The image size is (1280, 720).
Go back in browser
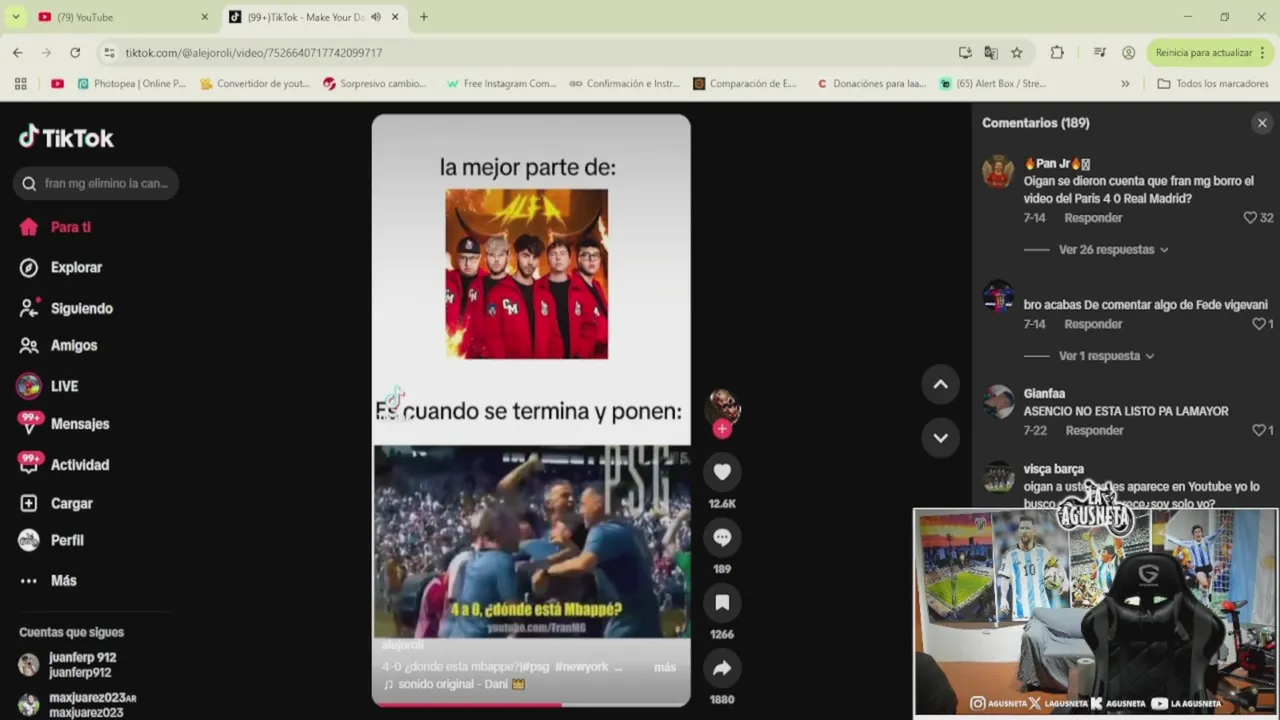17,52
